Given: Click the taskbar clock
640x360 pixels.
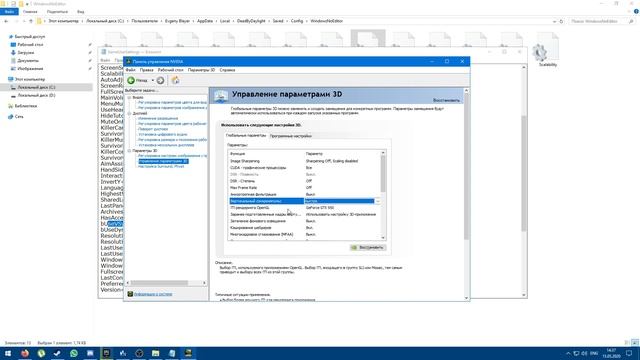Looking at the screenshot, I should [x=611, y=353].
